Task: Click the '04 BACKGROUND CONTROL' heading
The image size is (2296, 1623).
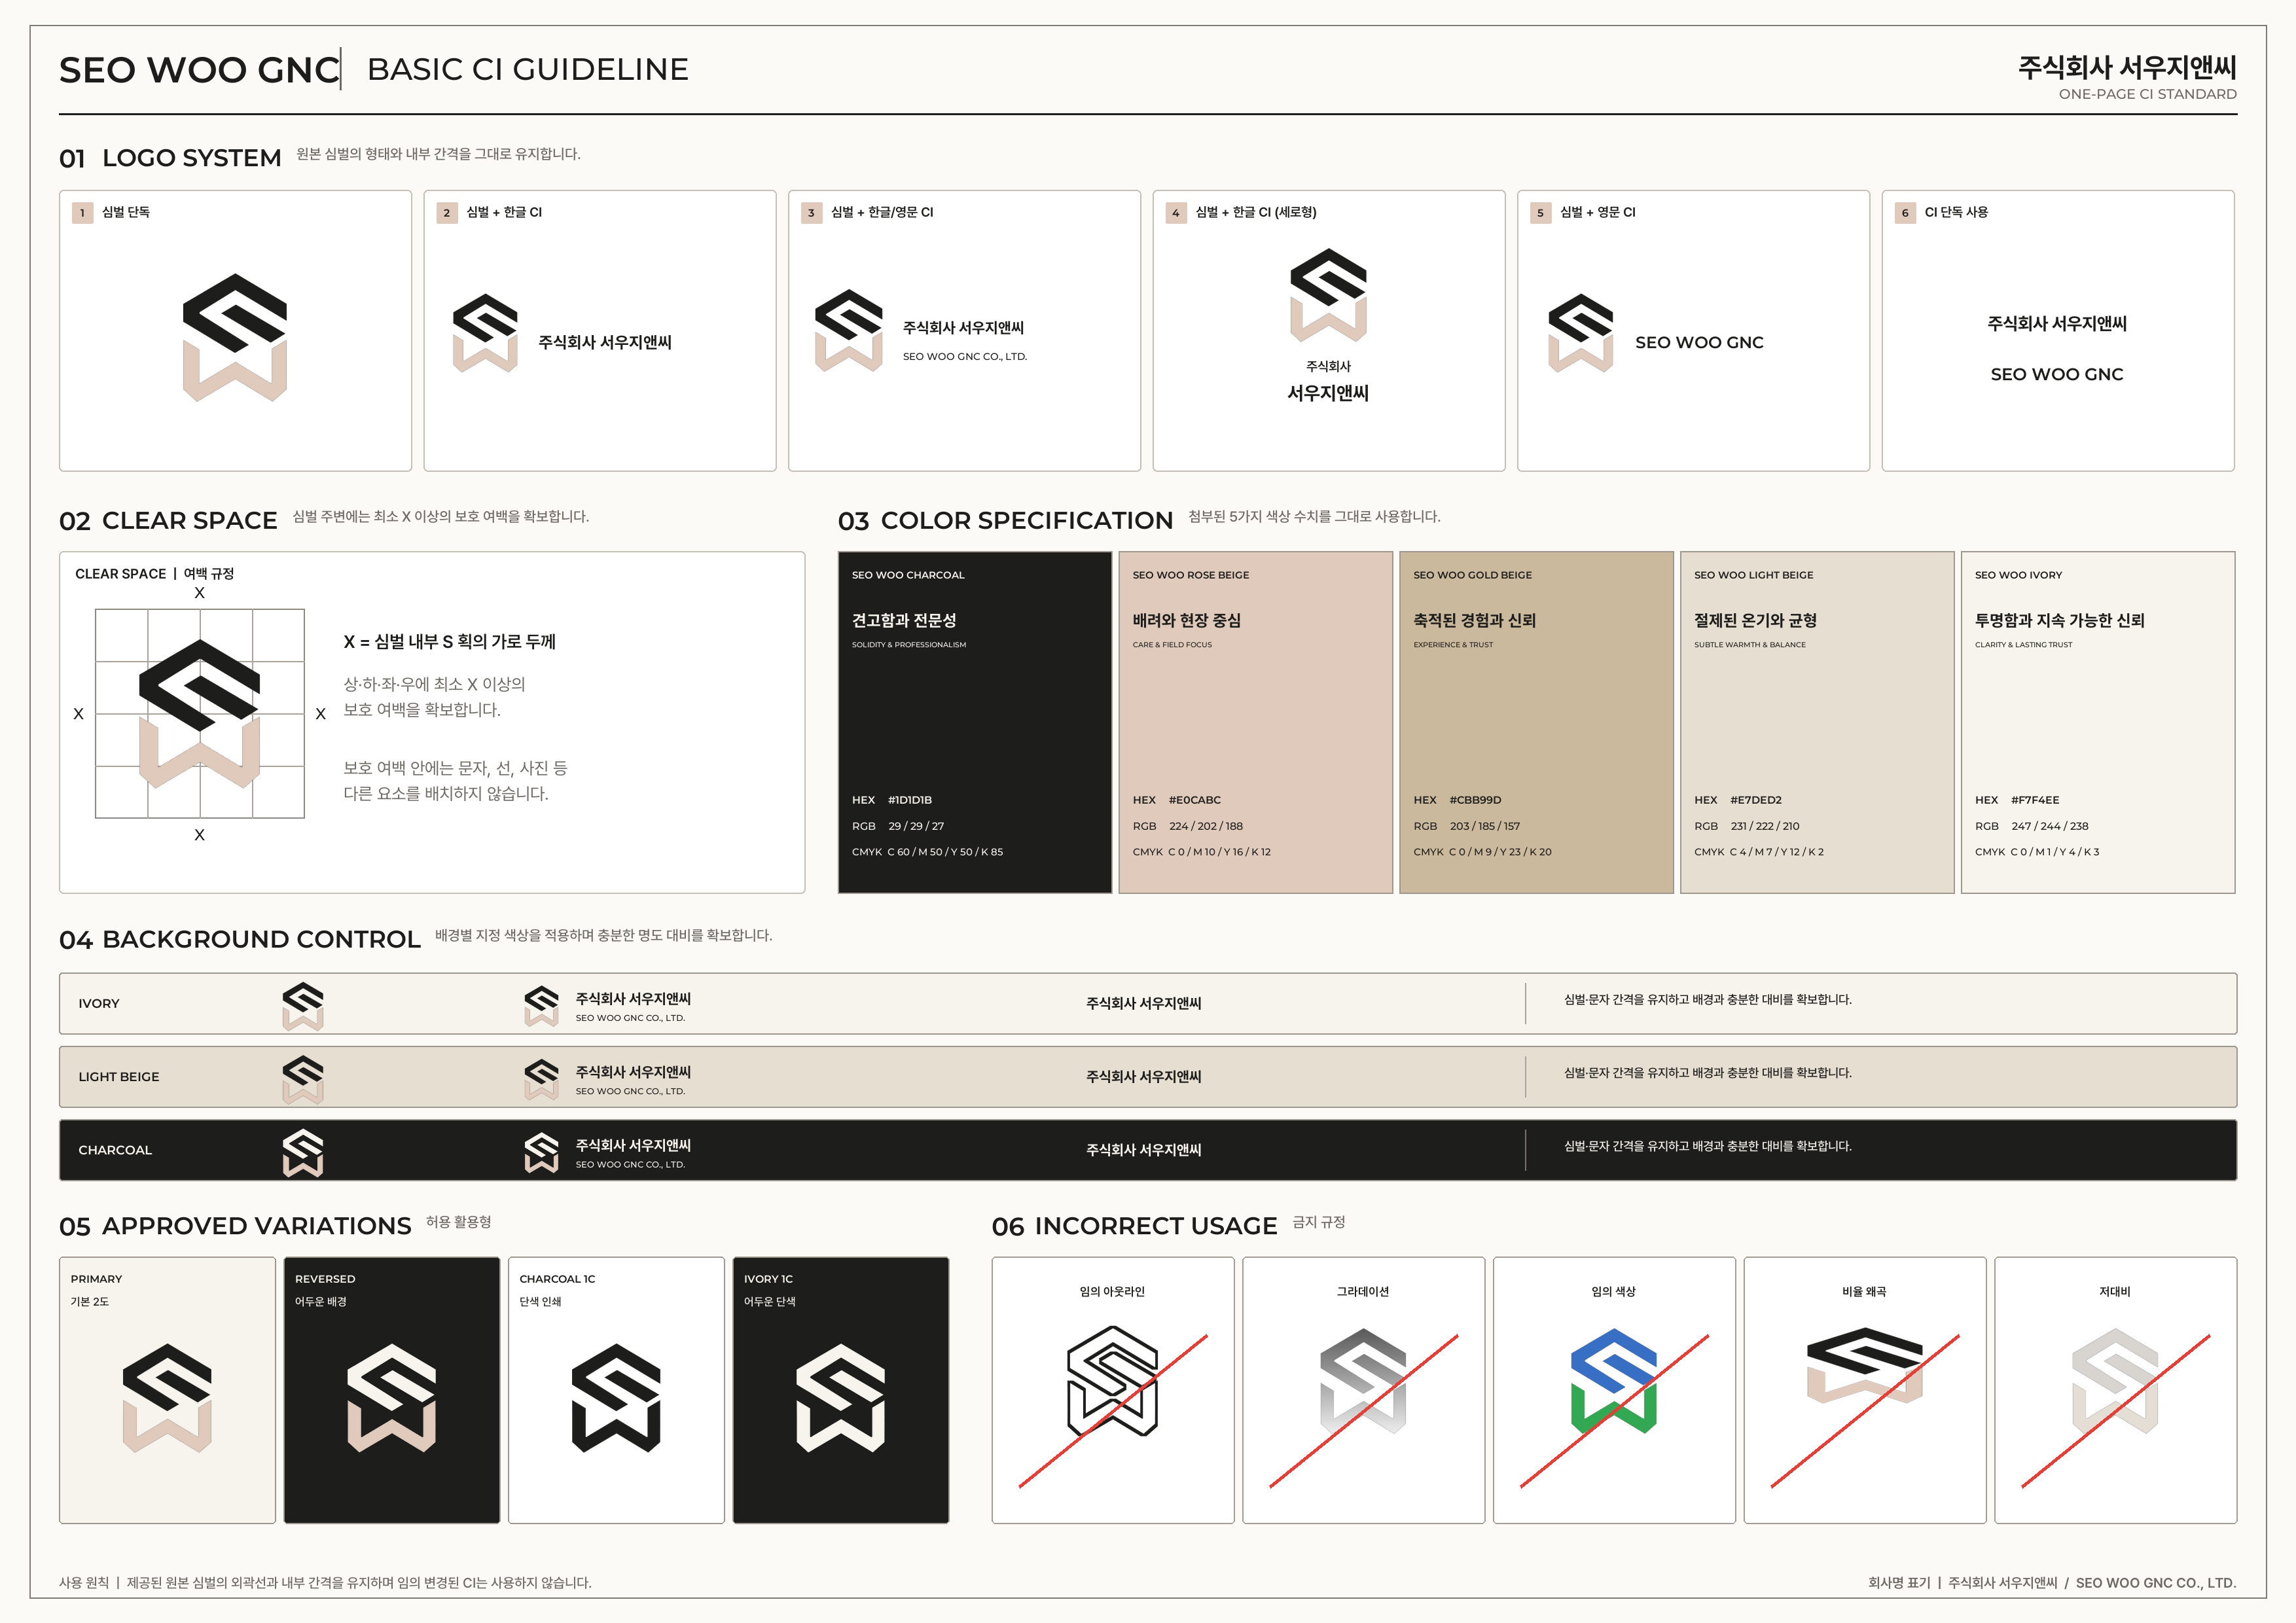Action: click(240, 940)
